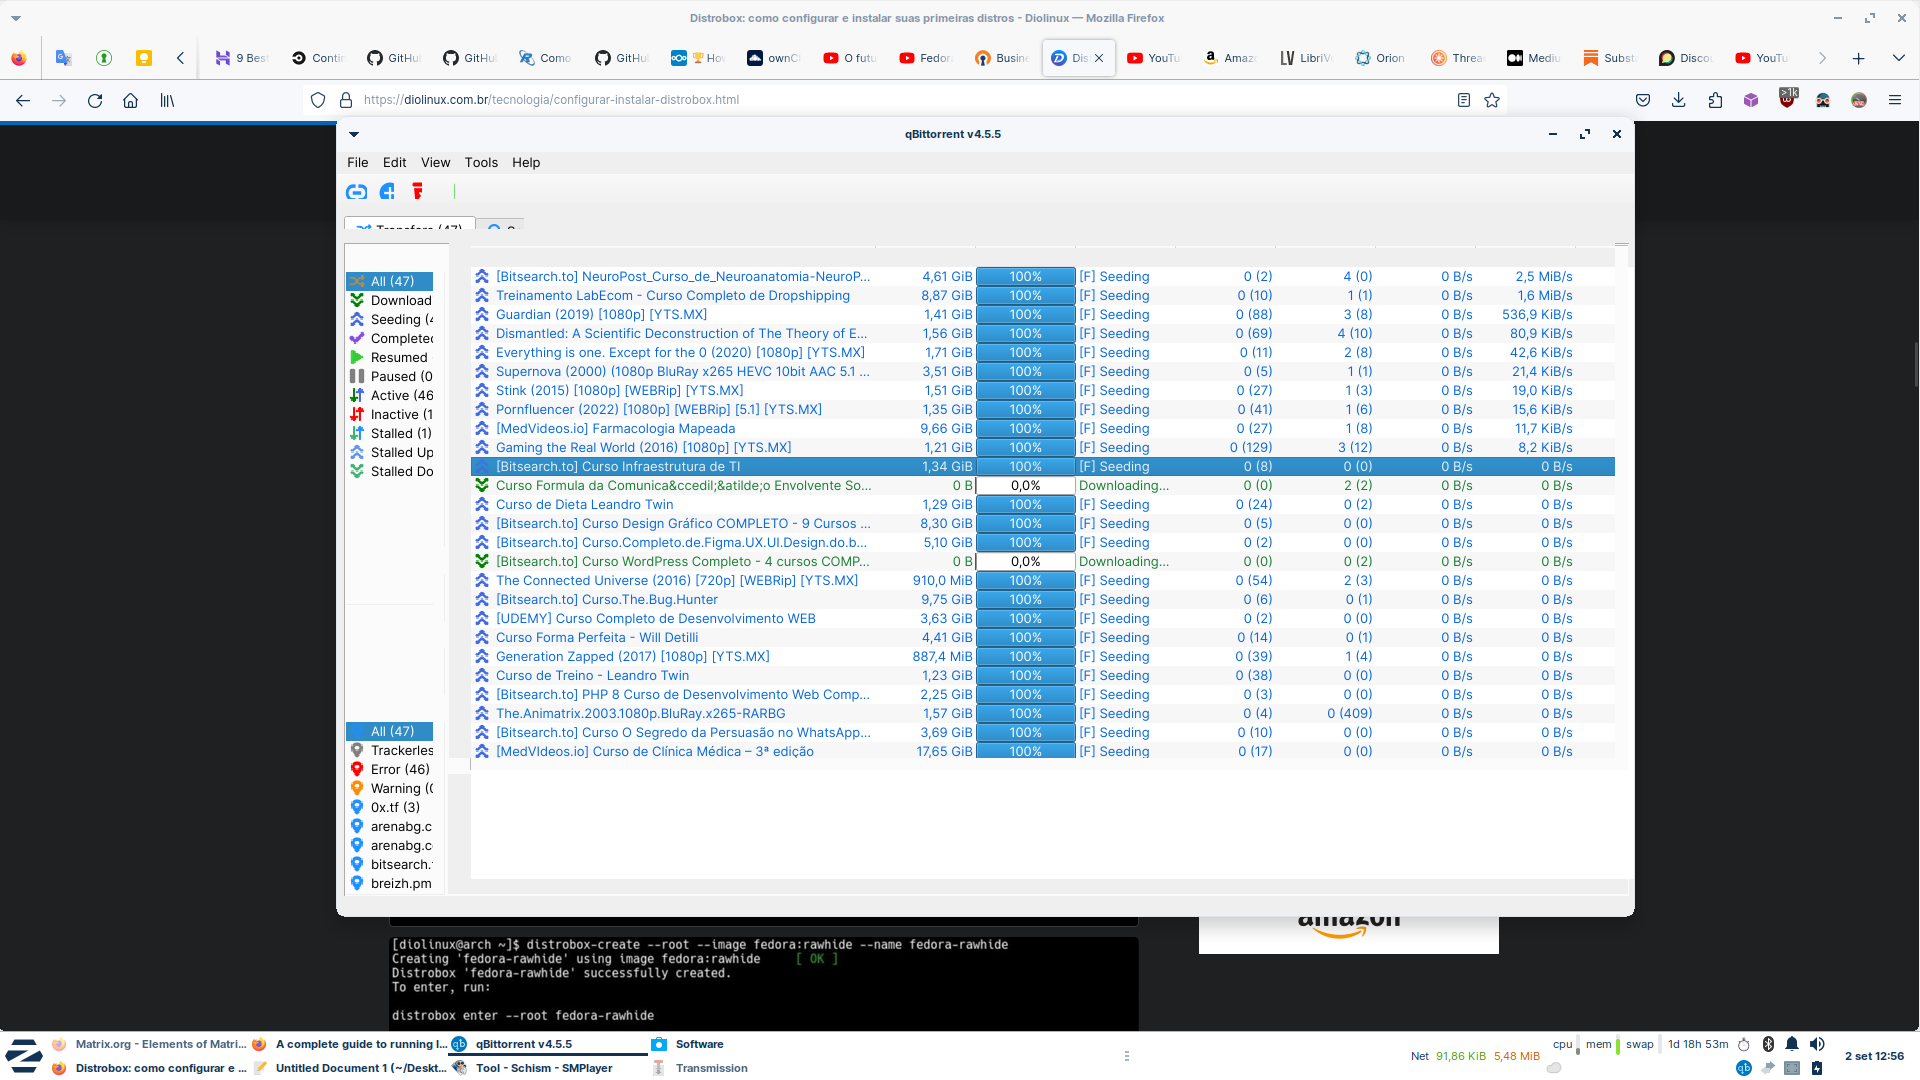The height and width of the screenshot is (1080, 1920).
Task: Click the add torrent link toolbar icon
Action: (356, 191)
